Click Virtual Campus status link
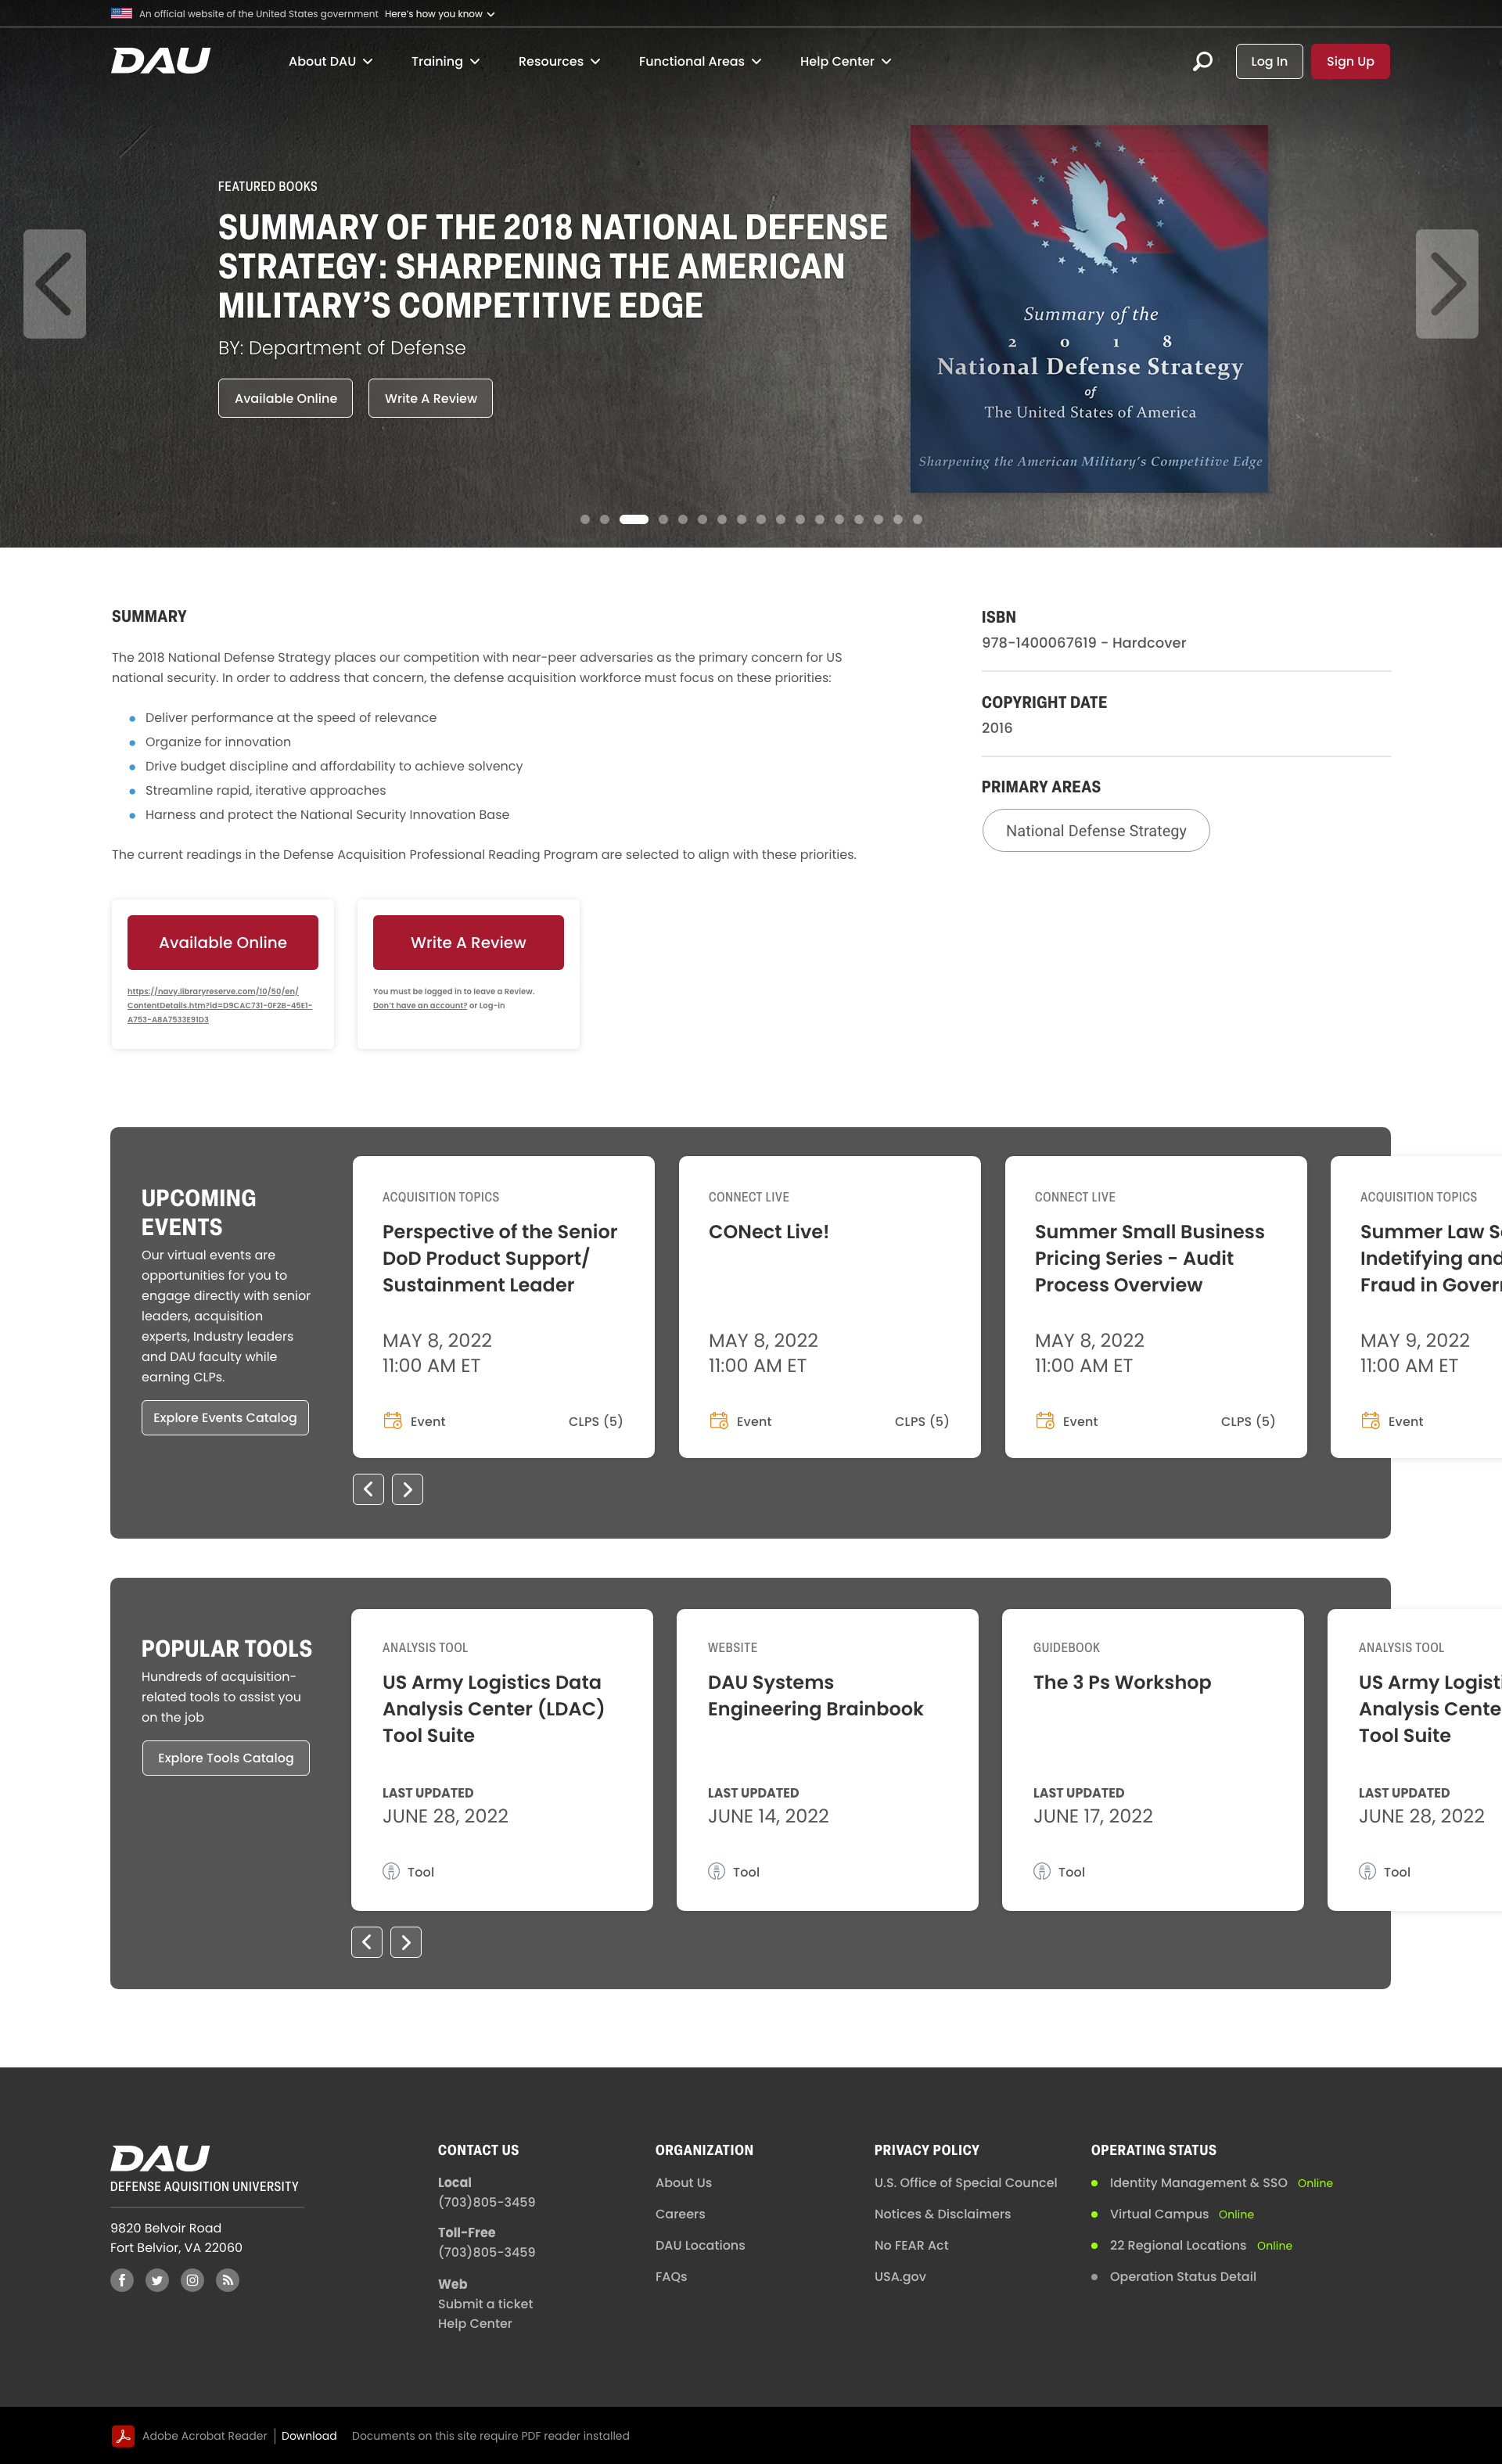 coord(1159,2213)
